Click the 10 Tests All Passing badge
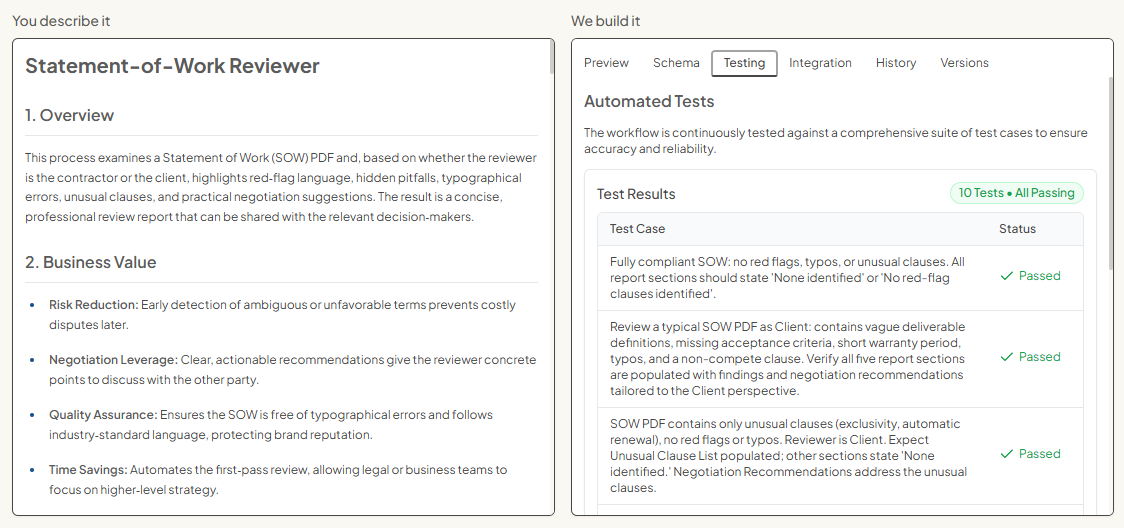This screenshot has height=528, width=1124. (x=1016, y=193)
